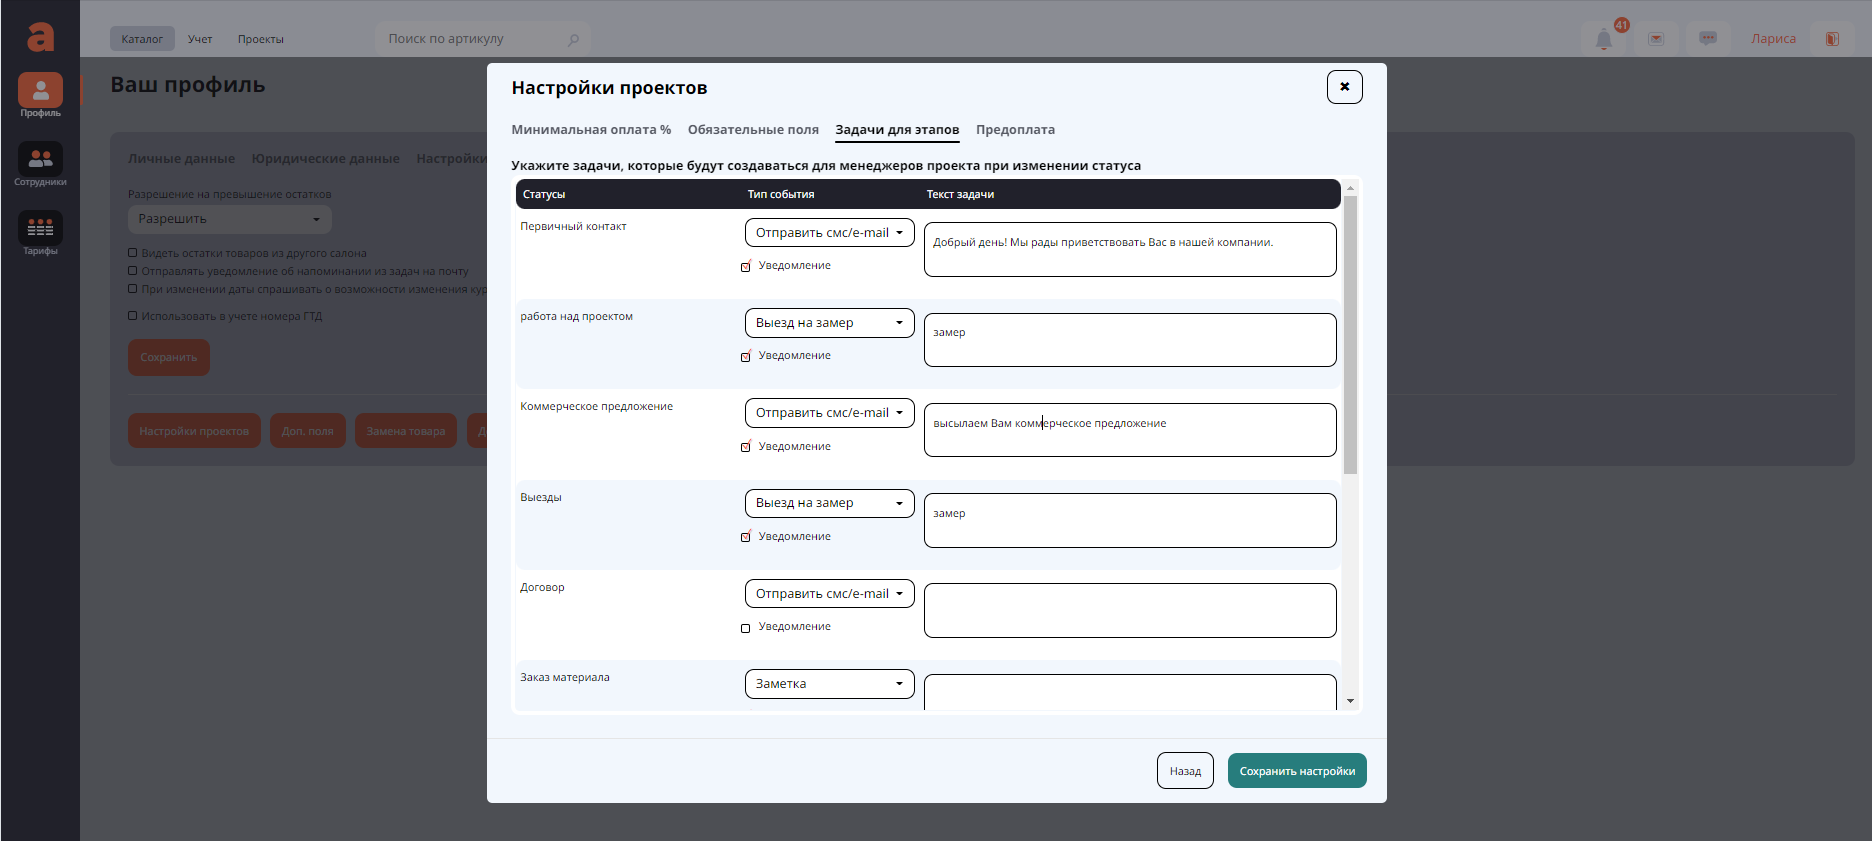Open the mail envelope icon
Image resolution: width=1872 pixels, height=841 pixels.
(x=1656, y=39)
